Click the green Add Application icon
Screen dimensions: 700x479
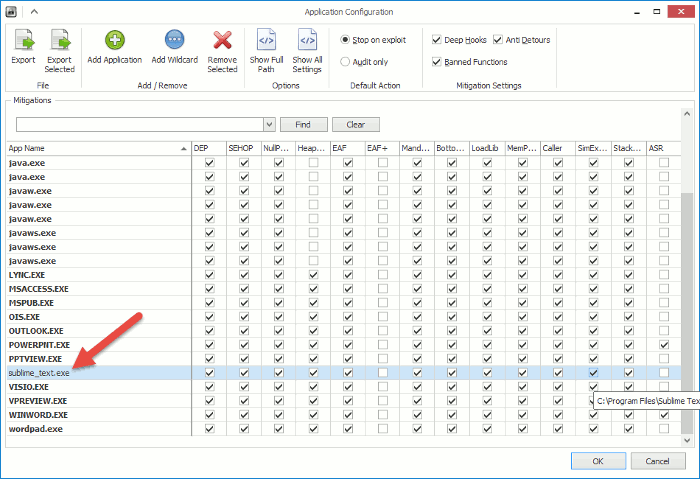coord(115,40)
